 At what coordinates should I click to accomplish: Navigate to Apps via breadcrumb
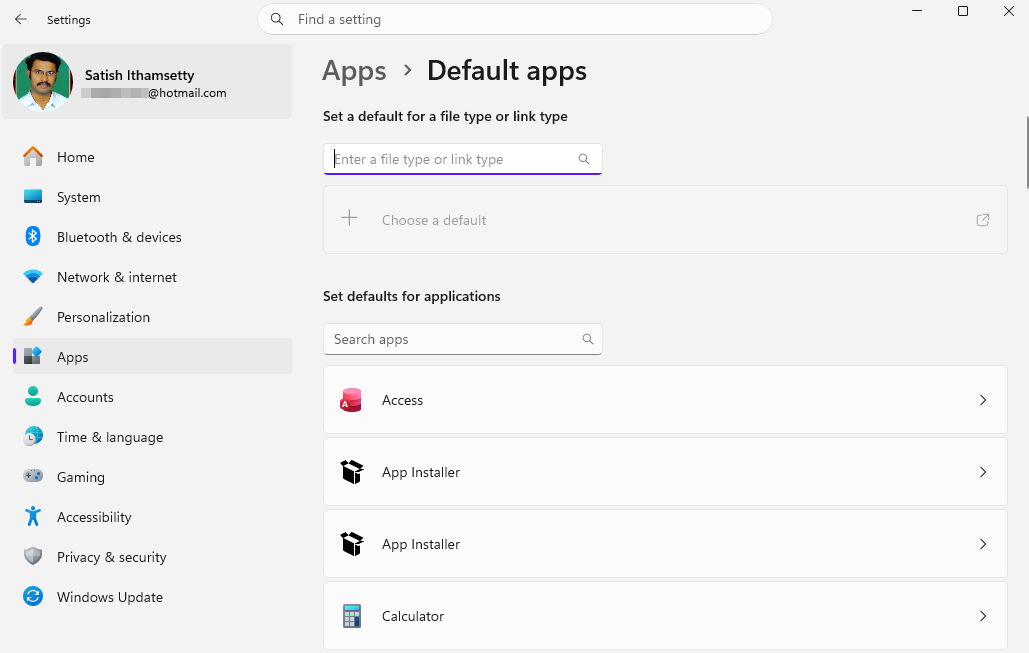[x=354, y=71]
